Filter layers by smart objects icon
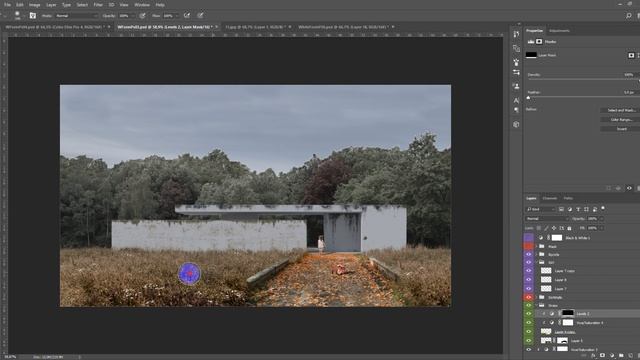This screenshot has height=360, width=640. tap(595, 209)
